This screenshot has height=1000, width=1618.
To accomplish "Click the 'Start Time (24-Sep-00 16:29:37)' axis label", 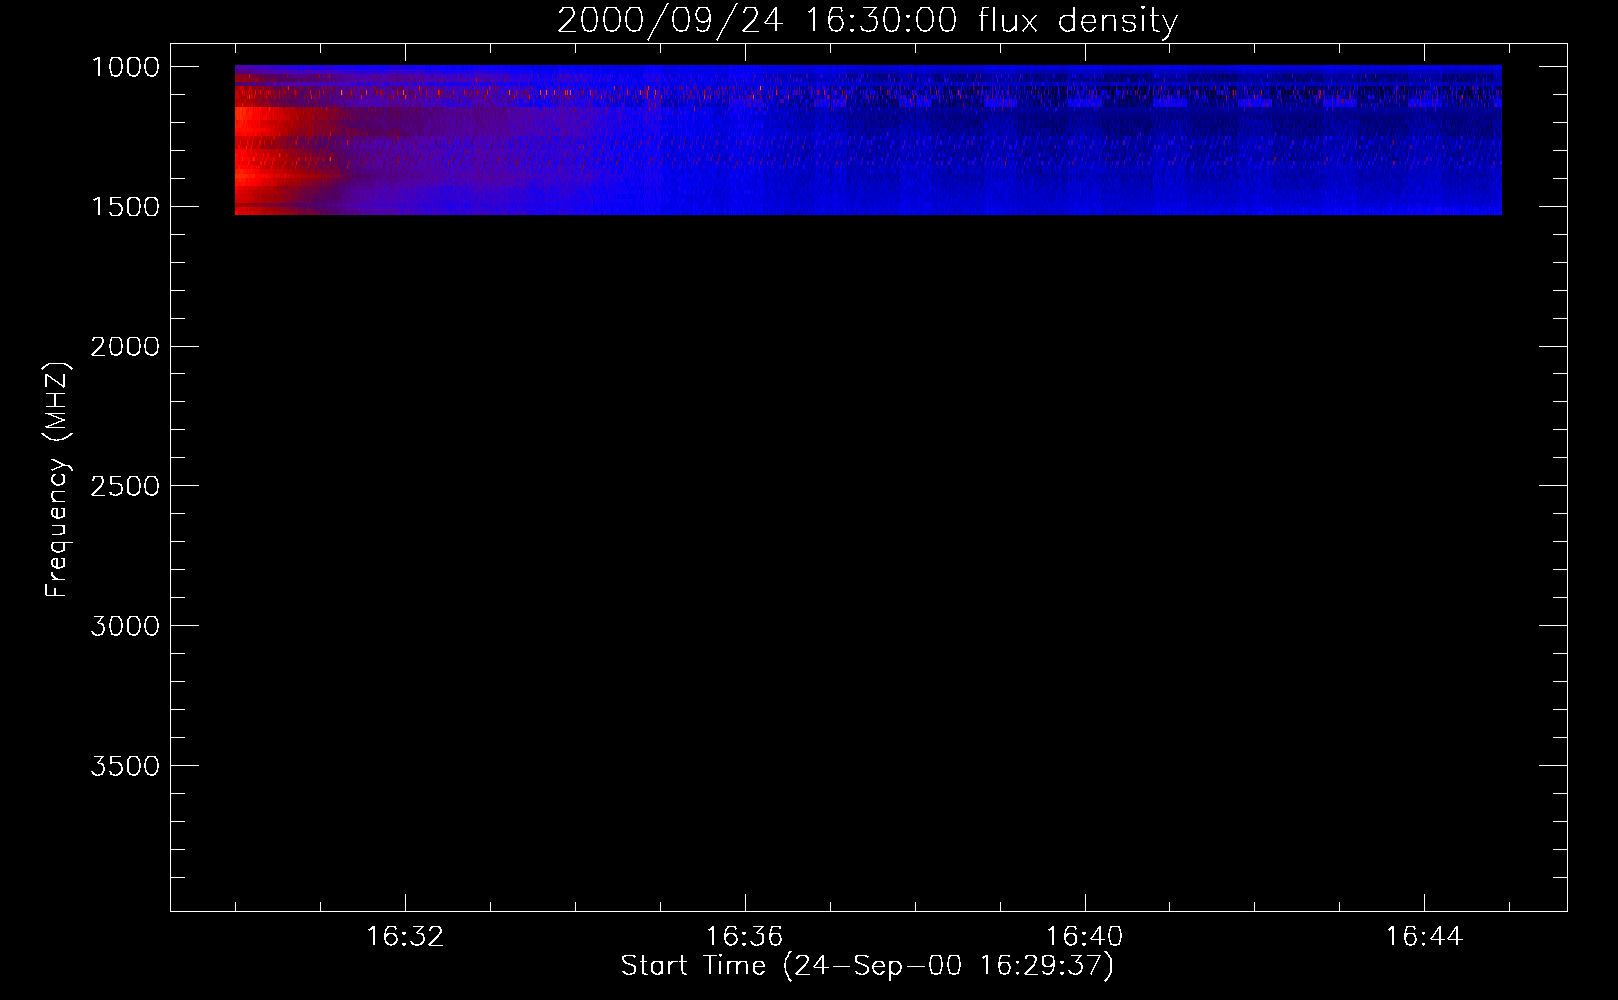I will [x=867, y=966].
